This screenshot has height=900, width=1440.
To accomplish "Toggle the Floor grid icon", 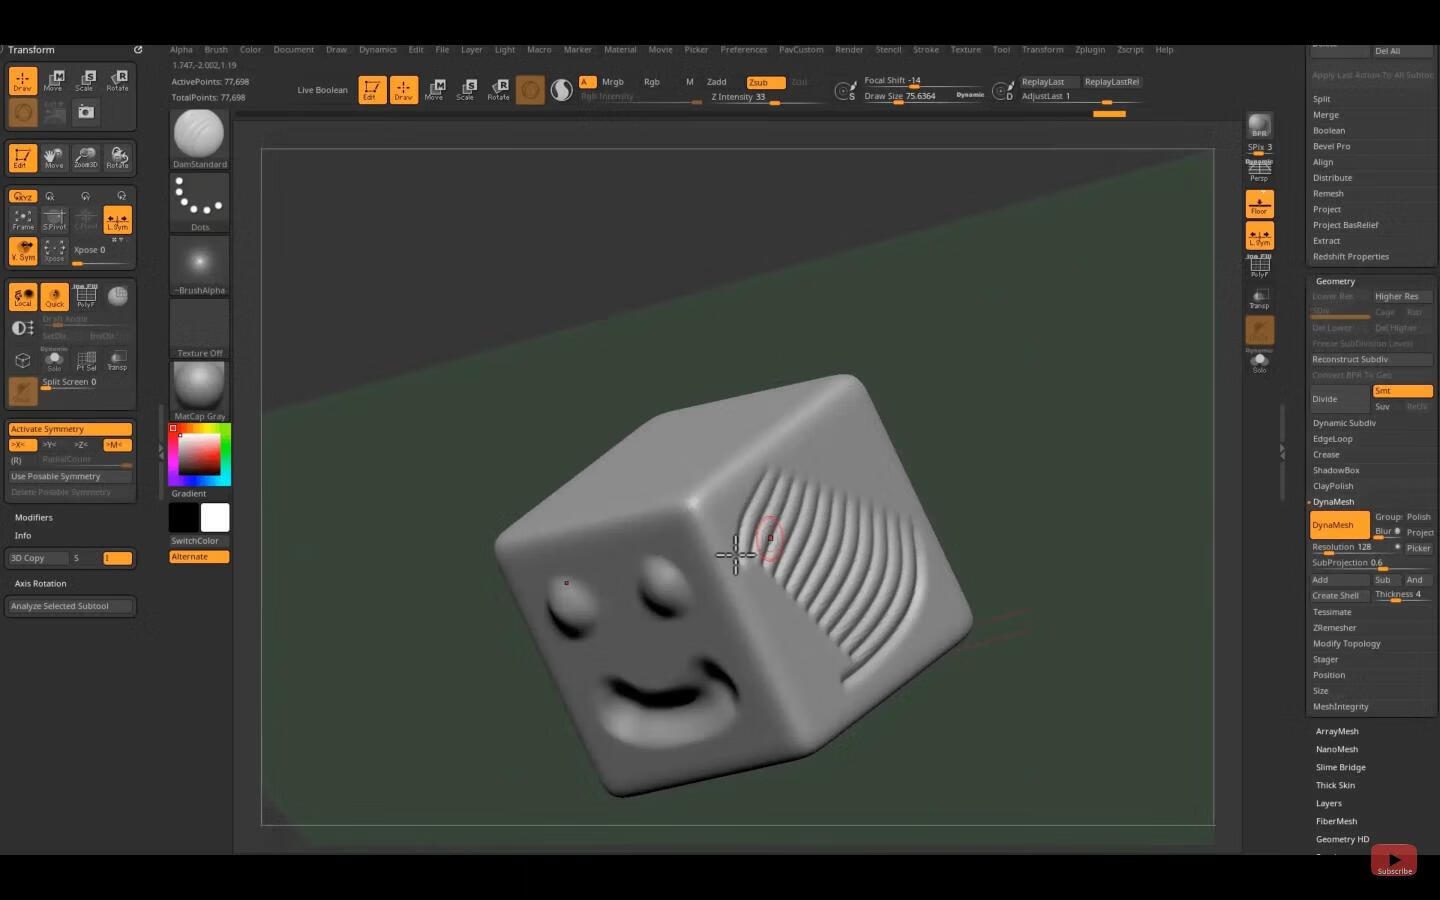I will coord(1259,204).
